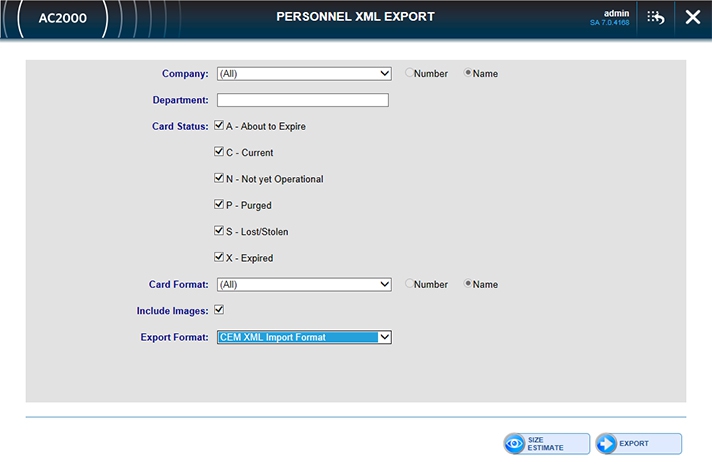Uncheck S - Lost/Stolen status
Screen dimensions: 712x468
pos(219,231)
